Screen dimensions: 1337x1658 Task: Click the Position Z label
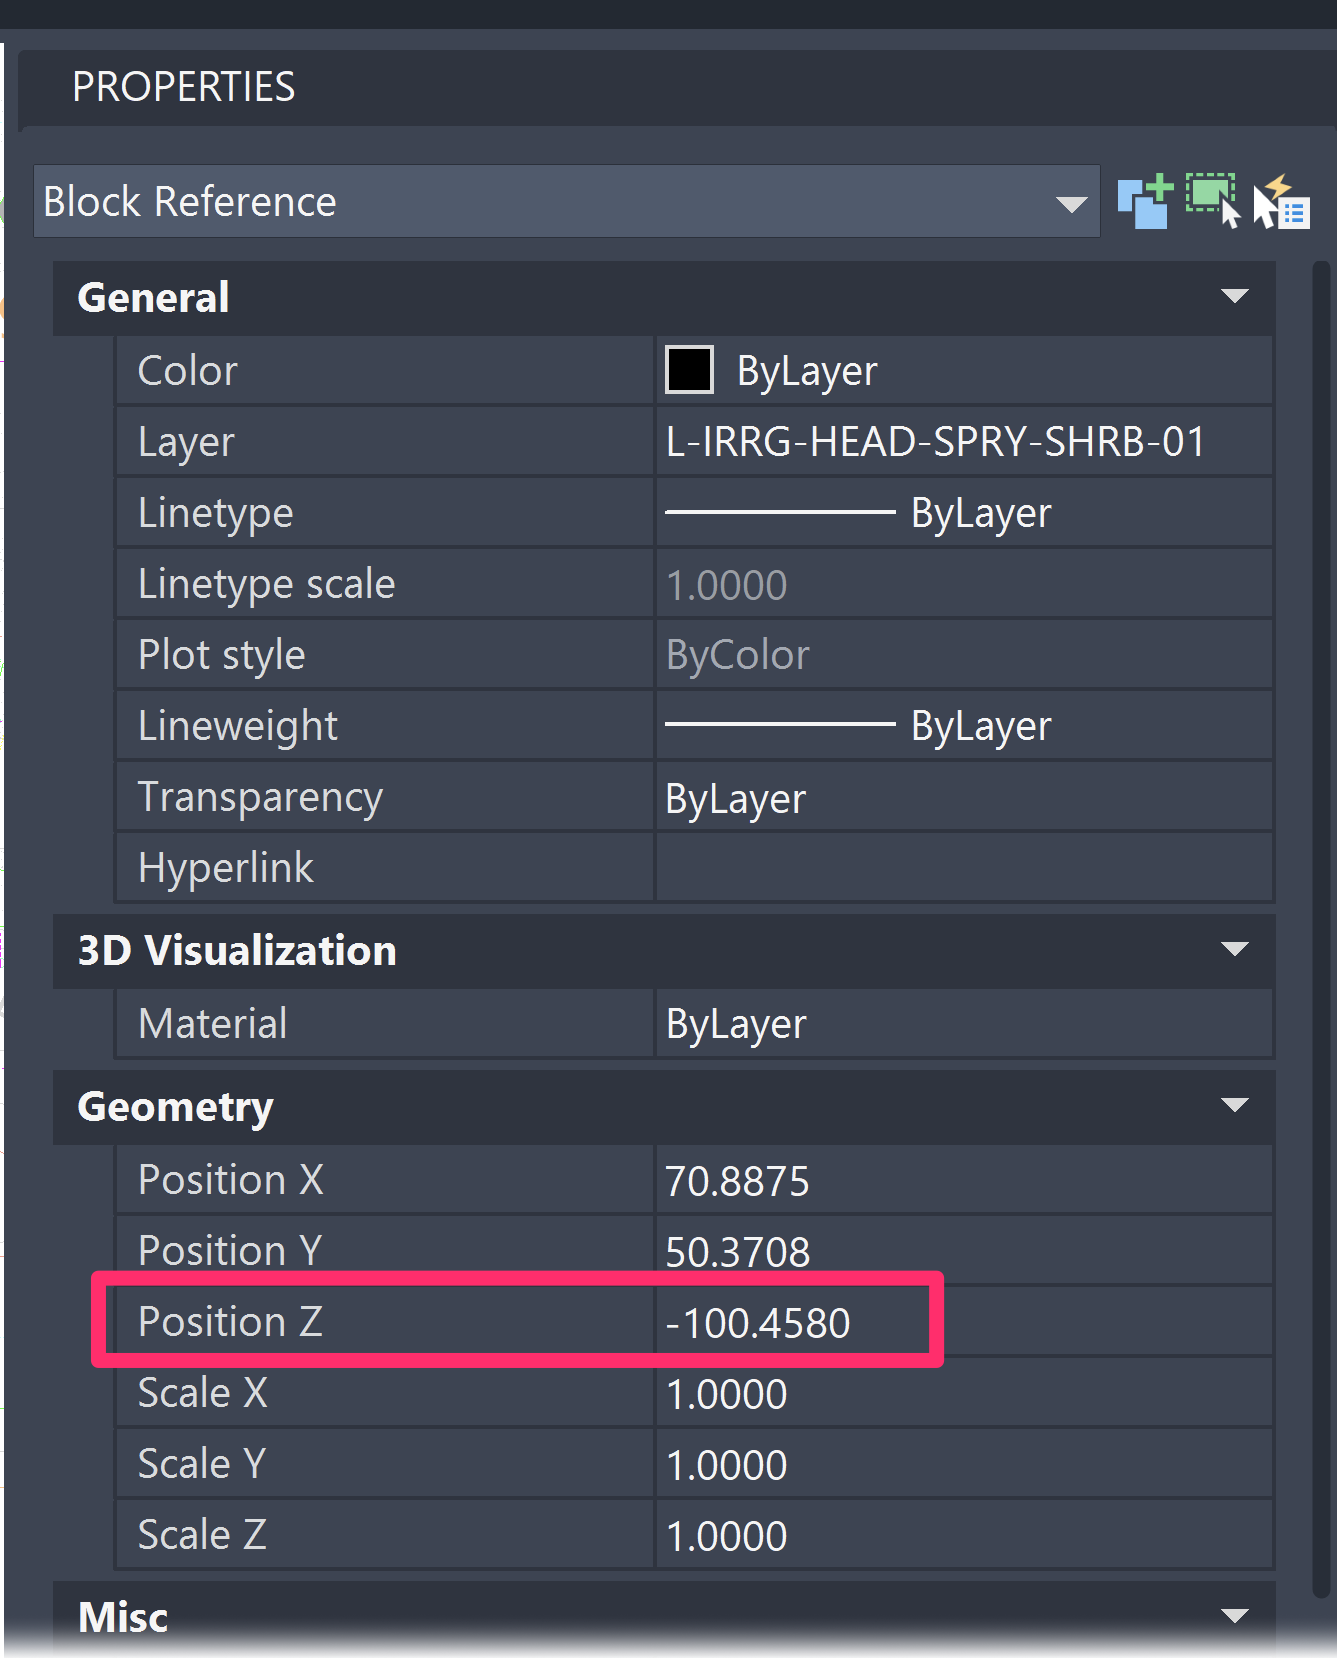click(x=230, y=1322)
